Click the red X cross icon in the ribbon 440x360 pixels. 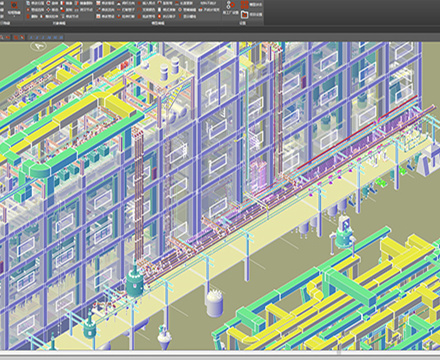pos(98,10)
